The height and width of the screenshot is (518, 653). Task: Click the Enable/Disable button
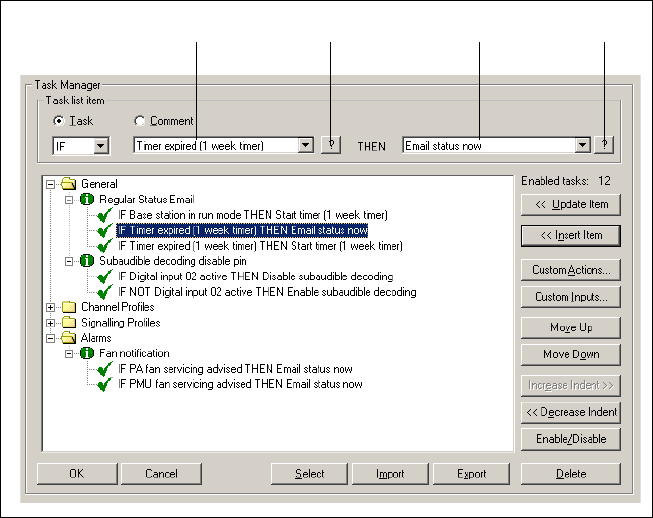571,439
